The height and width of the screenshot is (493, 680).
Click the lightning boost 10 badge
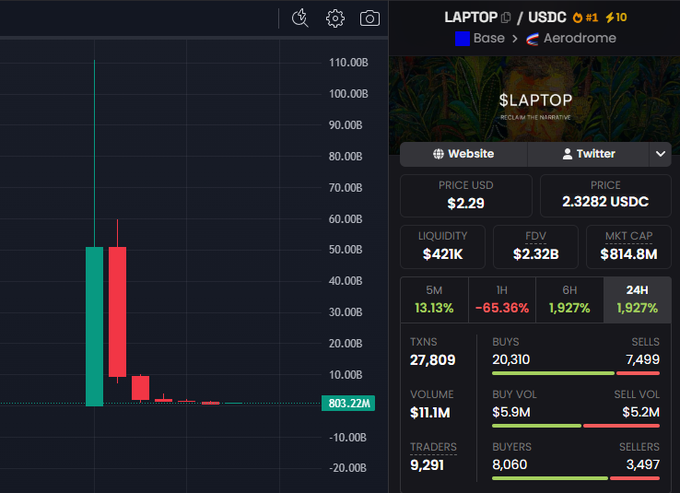coord(616,17)
